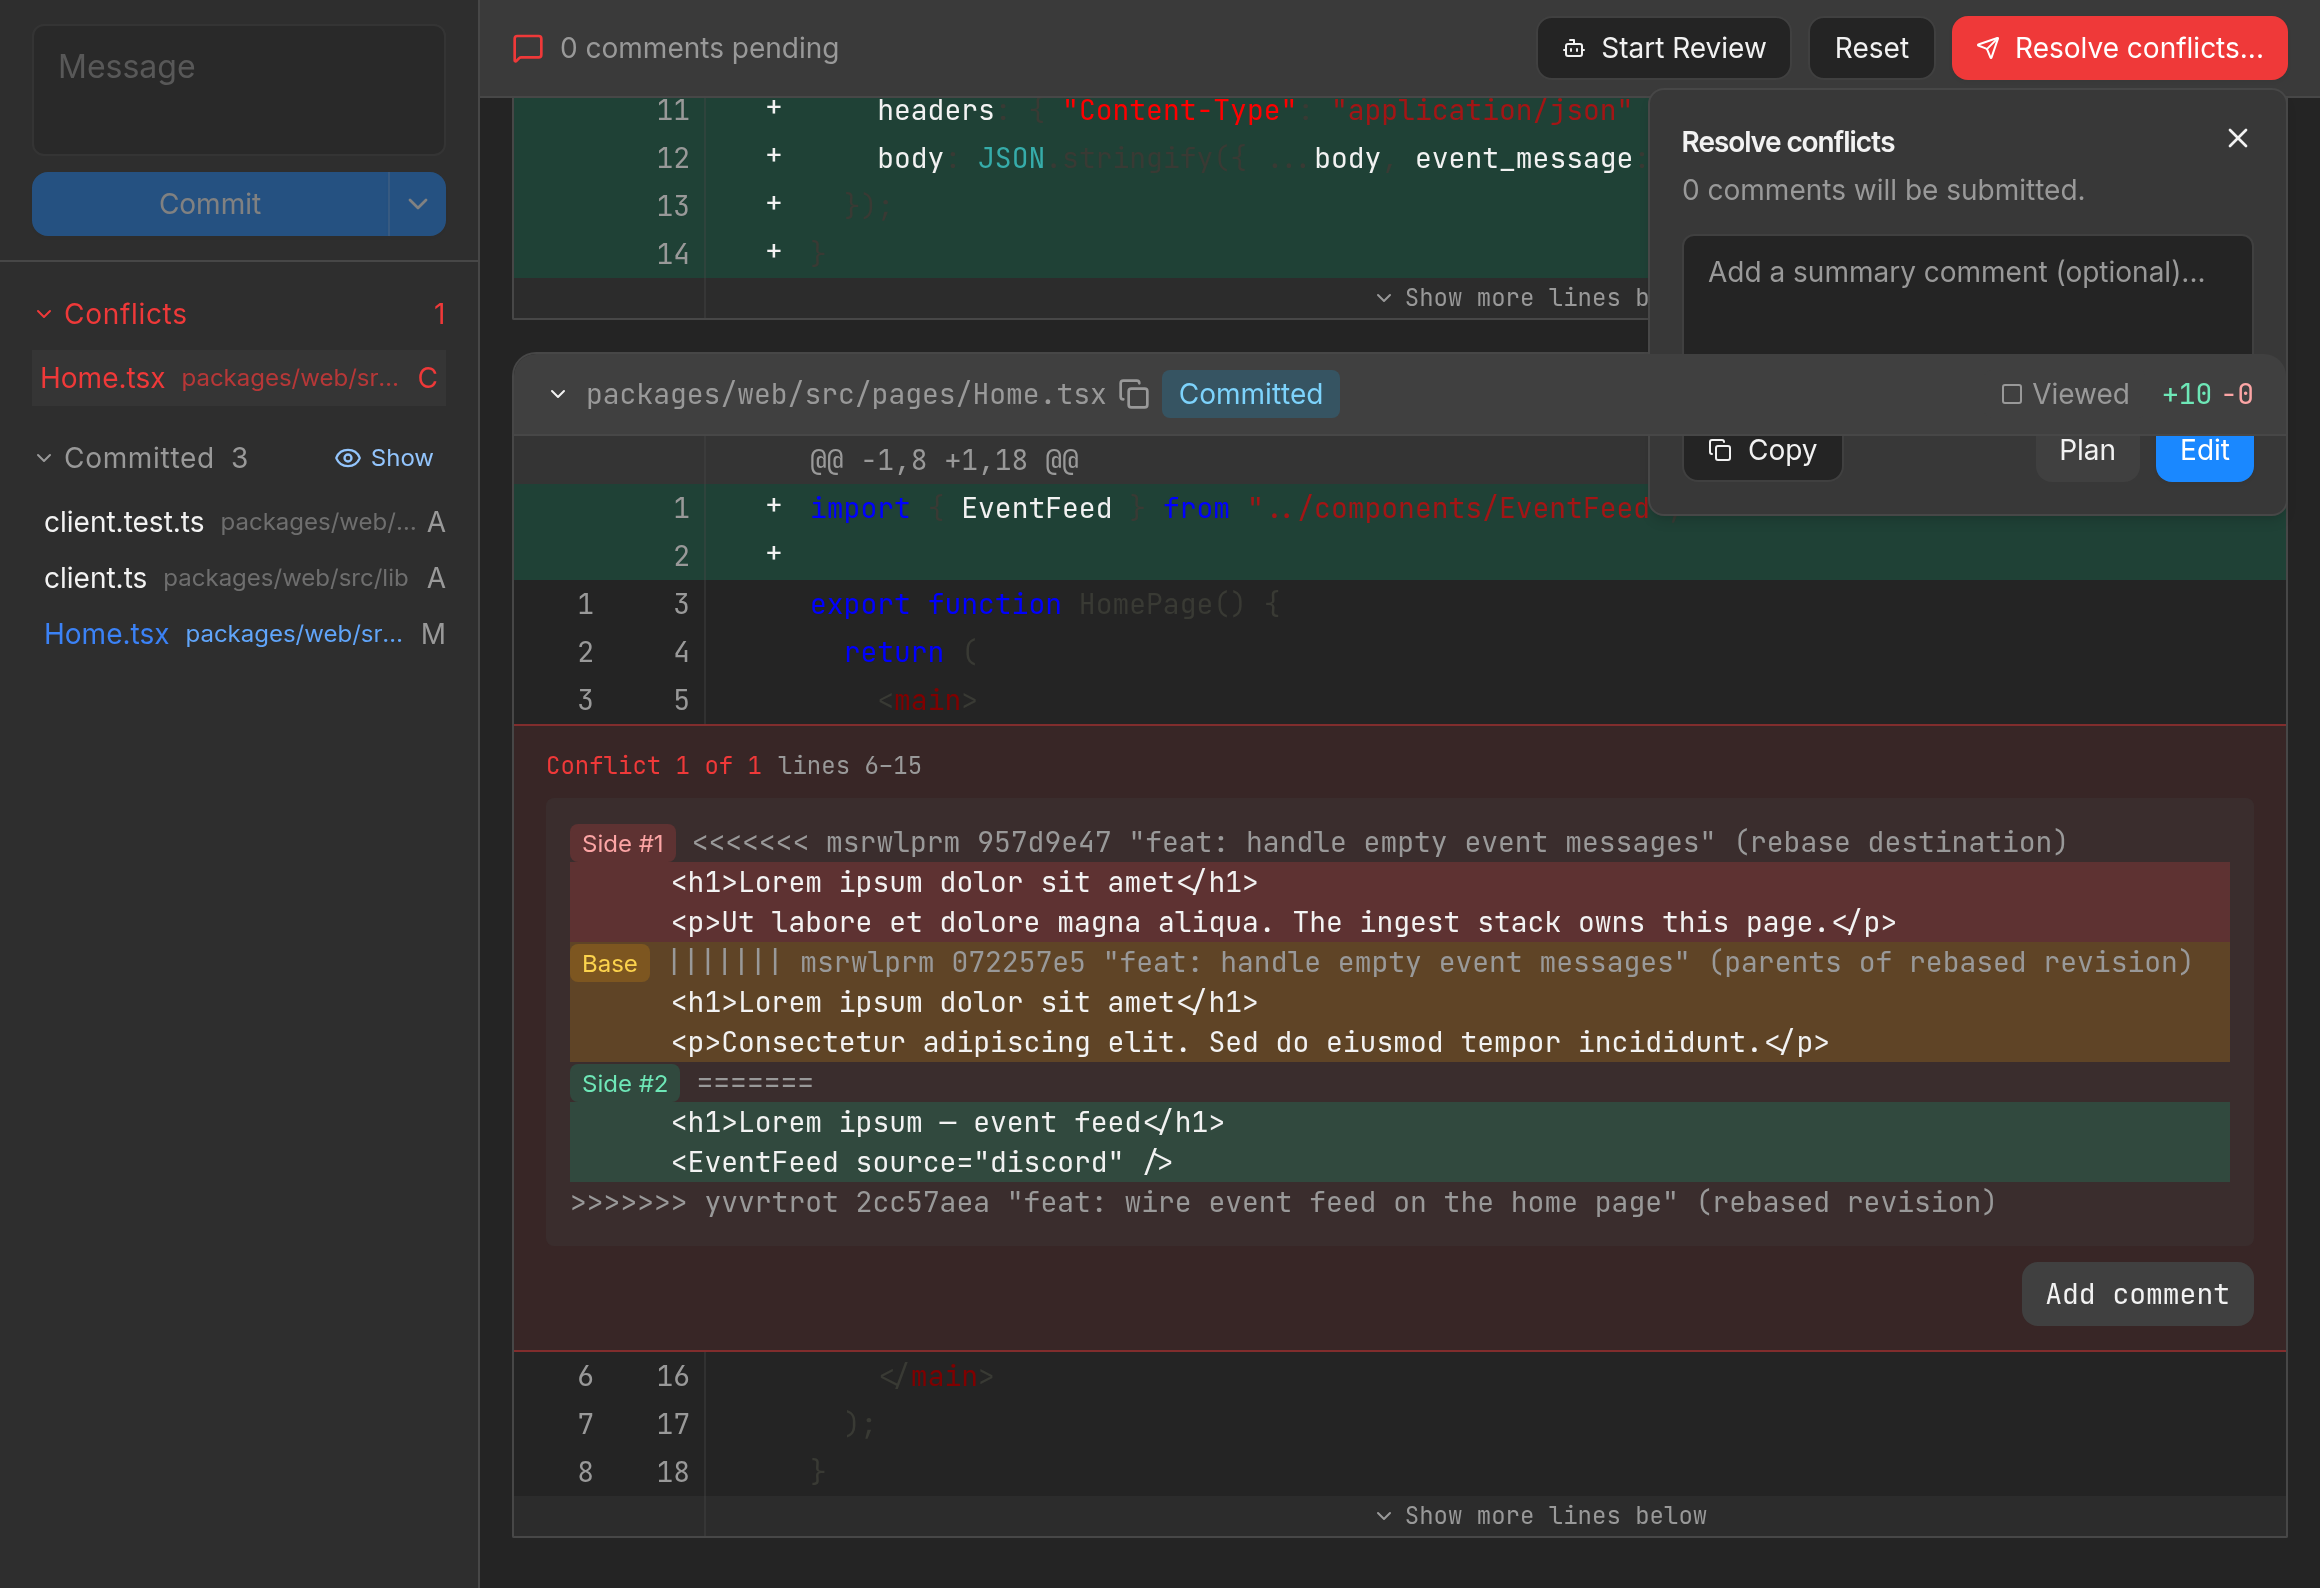Click Add comment on conflict
This screenshot has width=2320, height=1588.
[x=2137, y=1294]
